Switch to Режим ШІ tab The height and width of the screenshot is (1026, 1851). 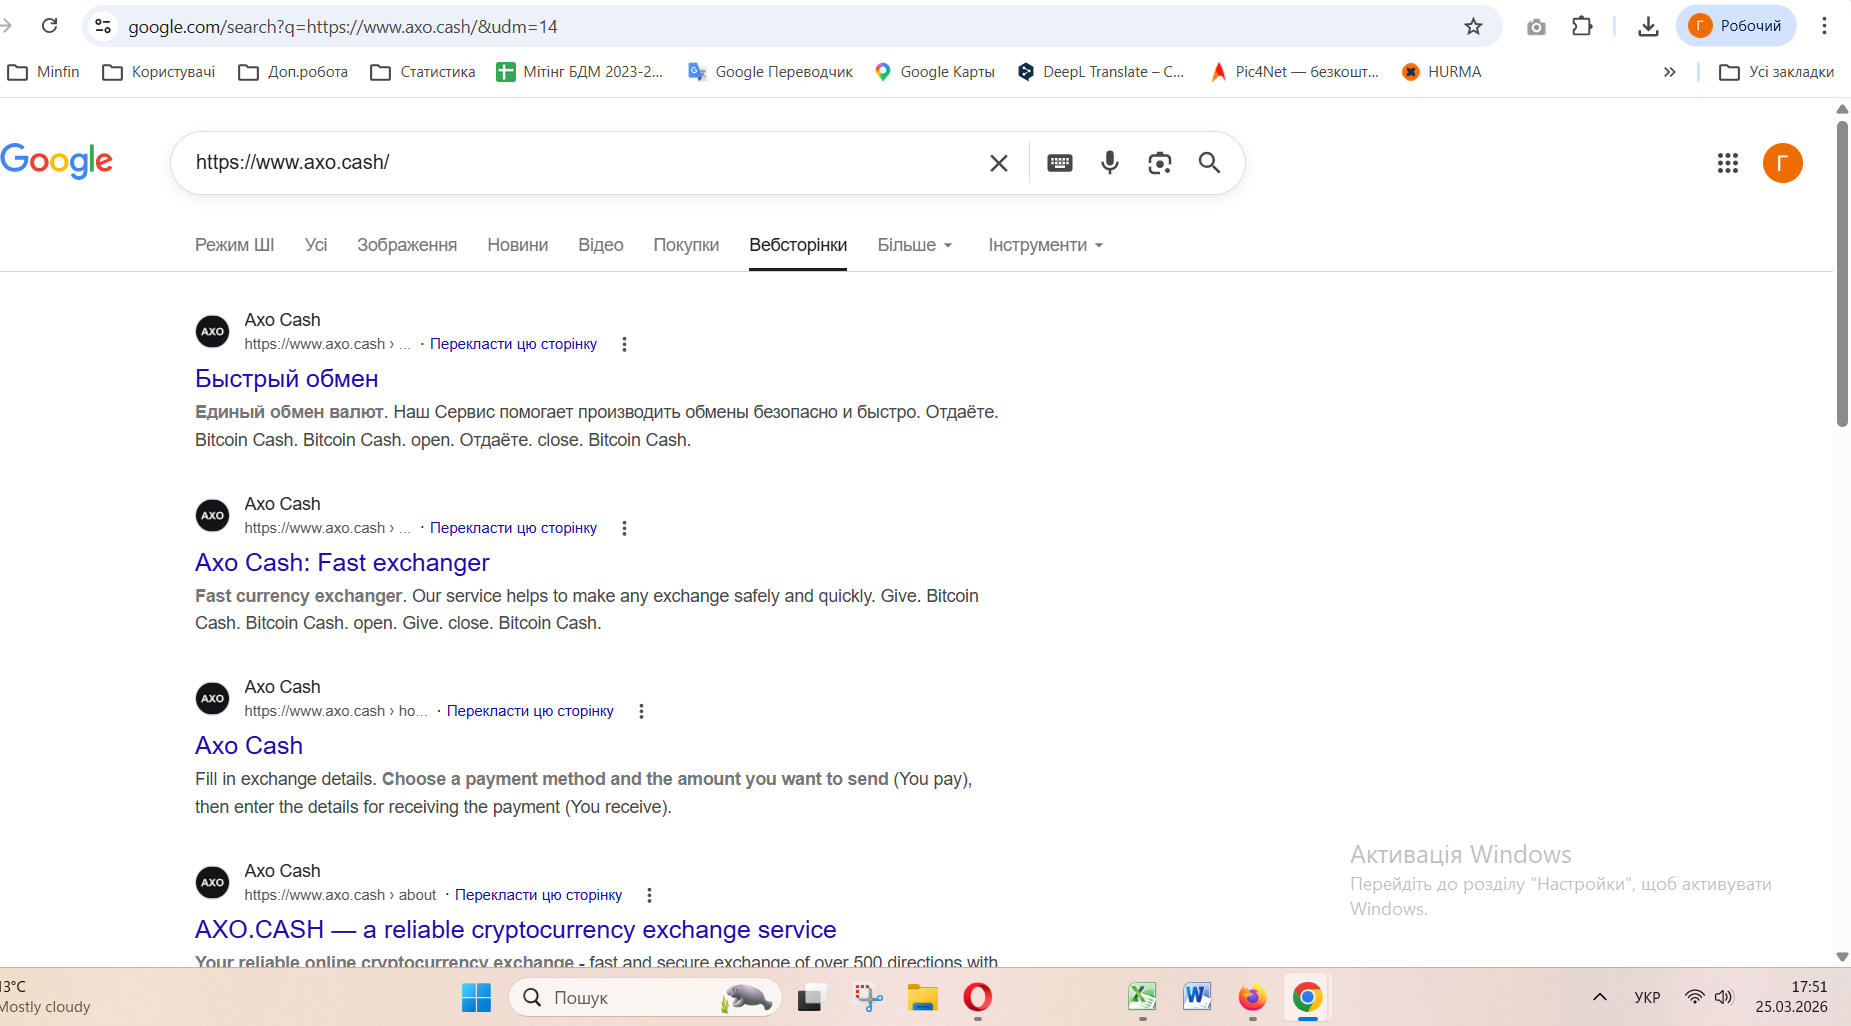click(234, 245)
